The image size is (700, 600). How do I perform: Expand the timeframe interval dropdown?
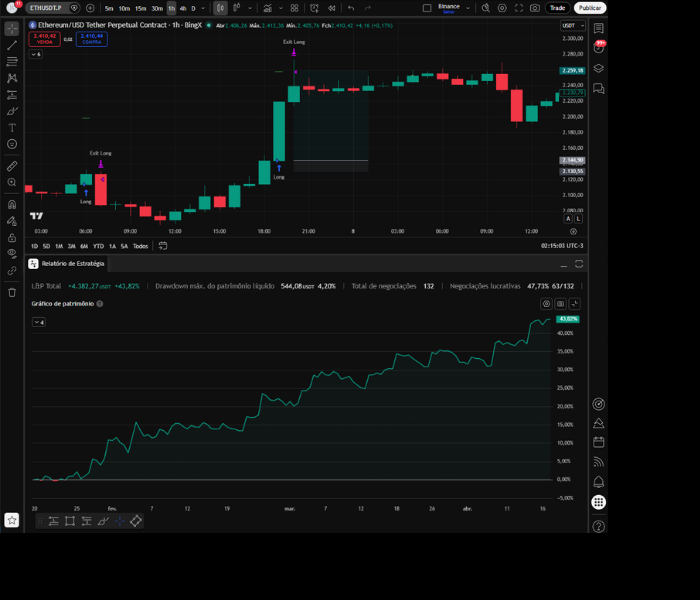click(x=203, y=8)
